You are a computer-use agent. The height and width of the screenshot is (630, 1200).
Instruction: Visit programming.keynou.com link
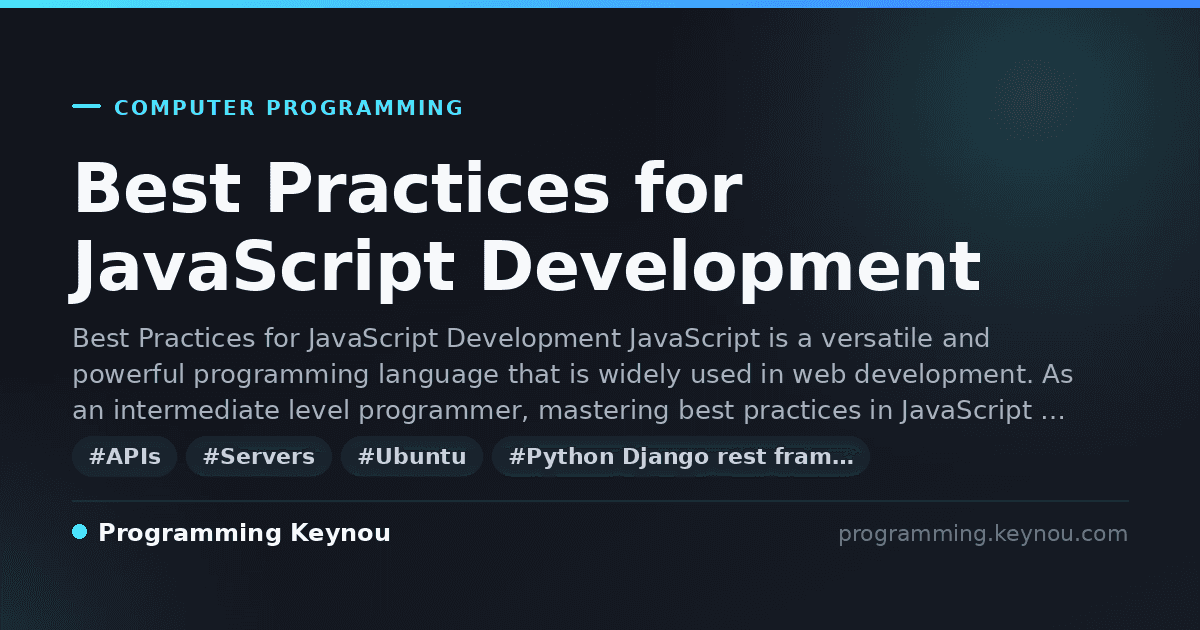click(x=983, y=534)
